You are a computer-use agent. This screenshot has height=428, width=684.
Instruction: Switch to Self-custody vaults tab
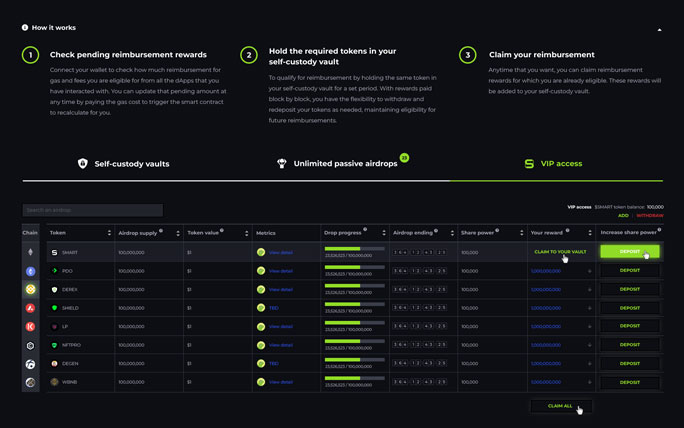click(123, 164)
